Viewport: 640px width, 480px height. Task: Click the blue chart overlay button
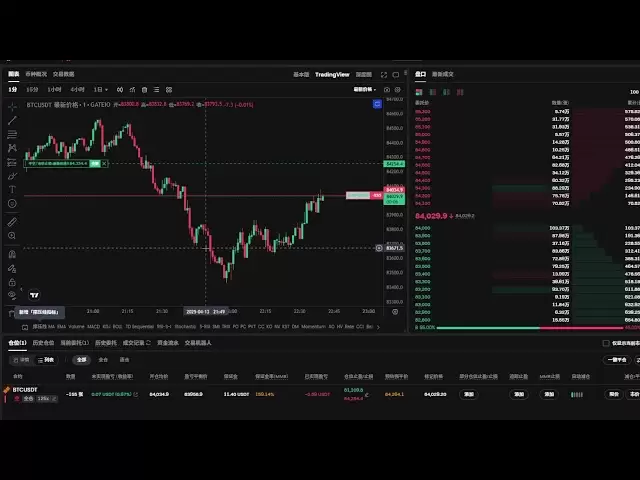[377, 104]
